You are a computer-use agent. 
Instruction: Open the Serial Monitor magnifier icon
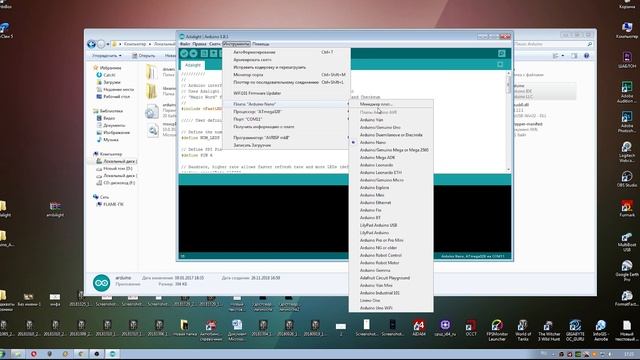(502, 53)
